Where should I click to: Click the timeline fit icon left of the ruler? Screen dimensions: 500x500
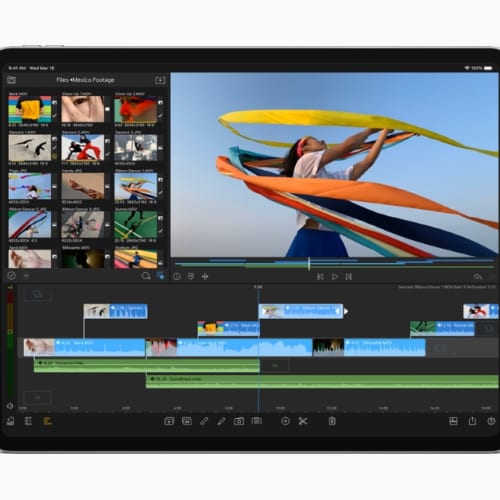[10, 406]
